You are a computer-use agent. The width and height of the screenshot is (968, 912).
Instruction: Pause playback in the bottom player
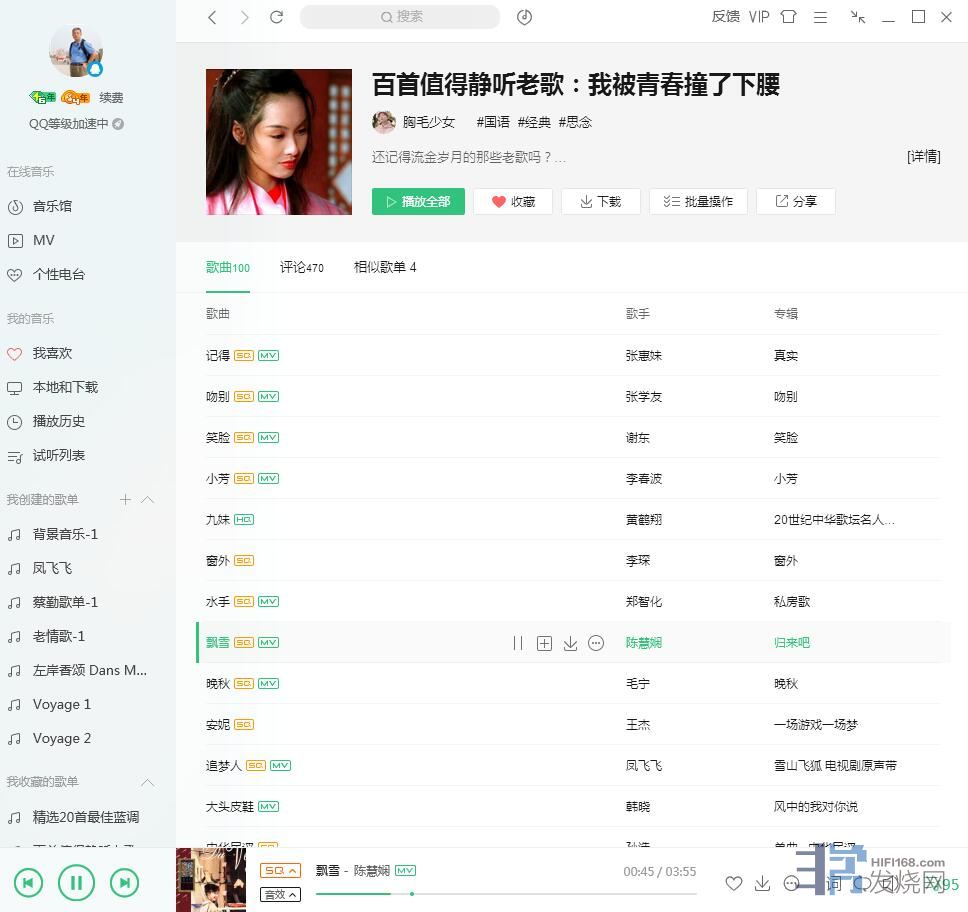tap(76, 881)
